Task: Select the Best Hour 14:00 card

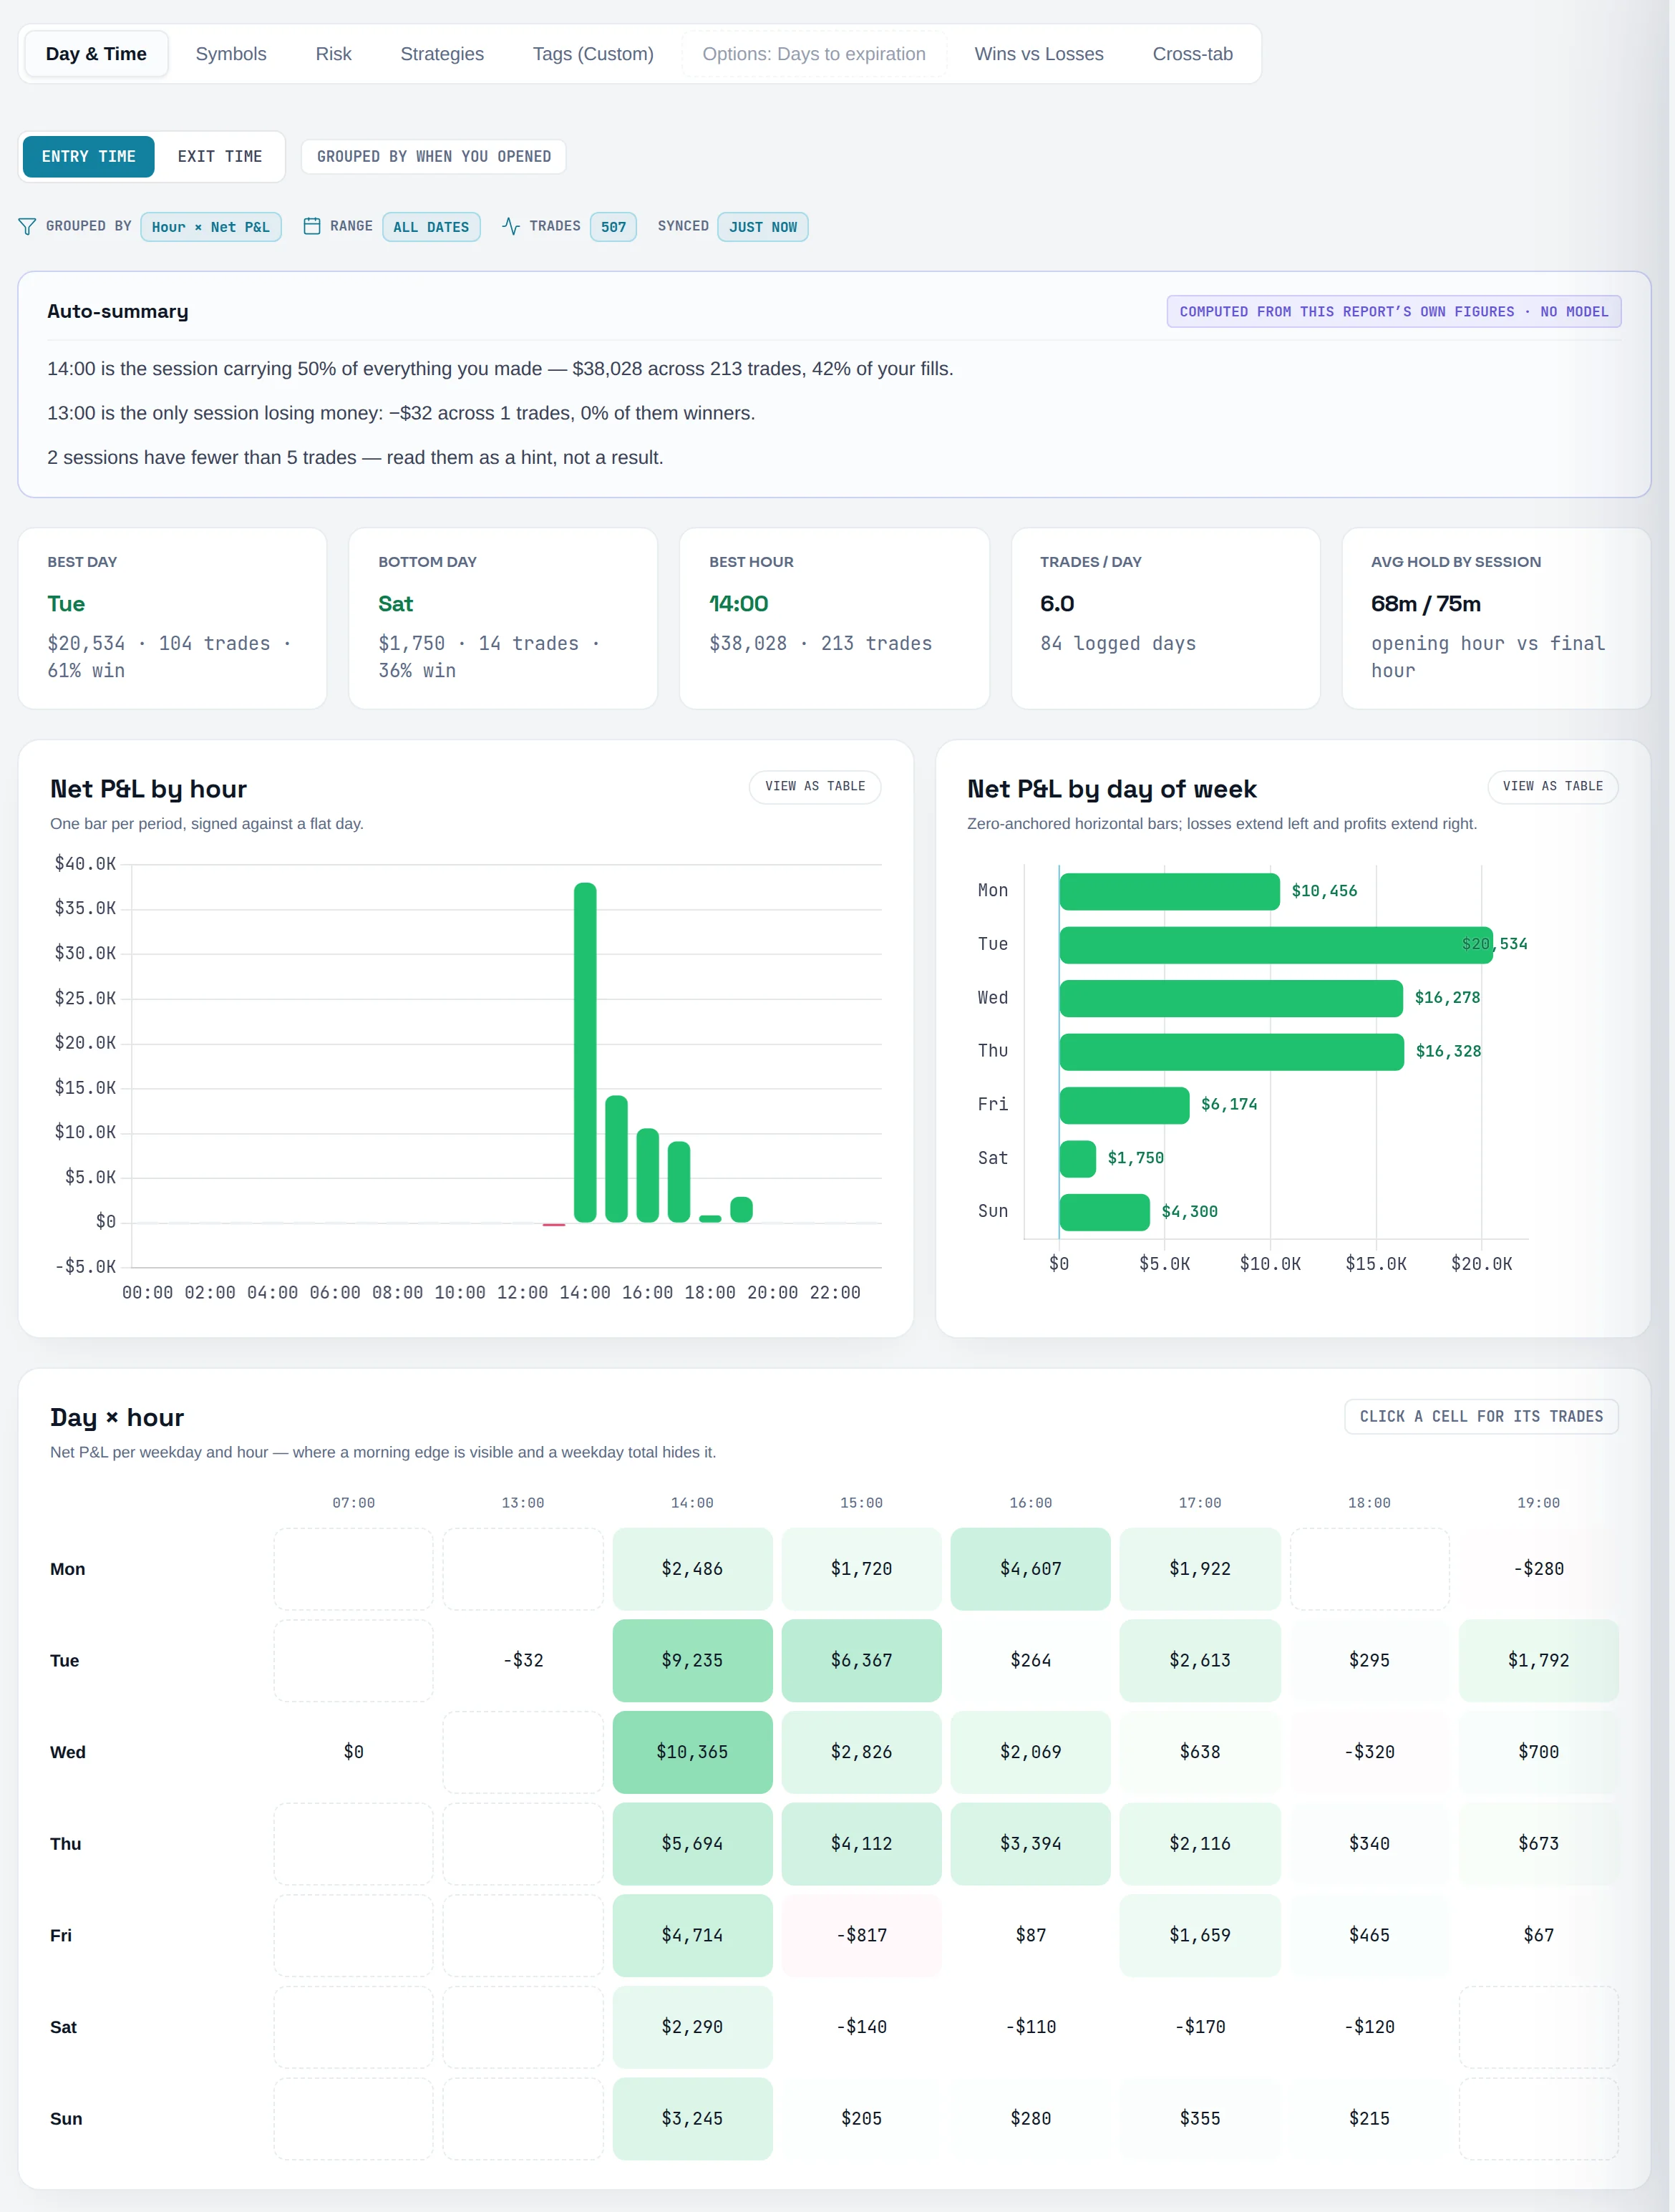Action: click(834, 619)
